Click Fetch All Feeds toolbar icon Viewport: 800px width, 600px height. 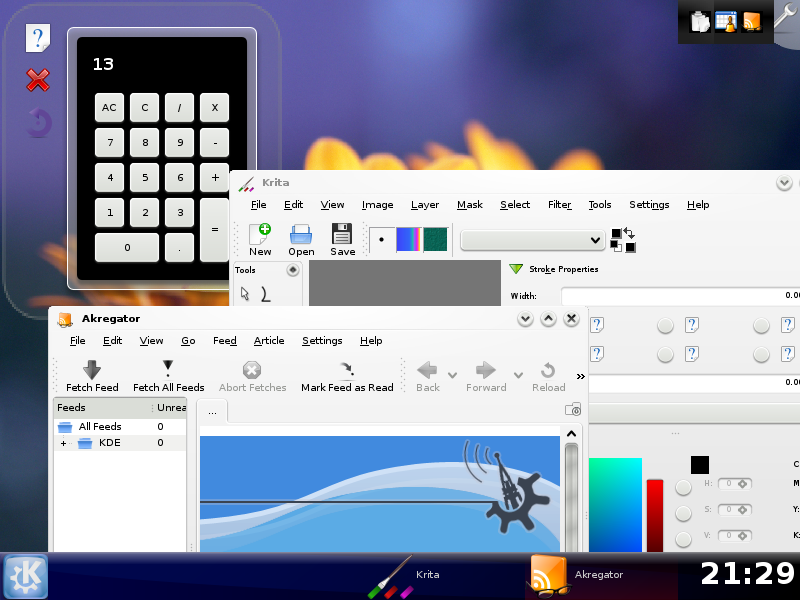[168, 377]
